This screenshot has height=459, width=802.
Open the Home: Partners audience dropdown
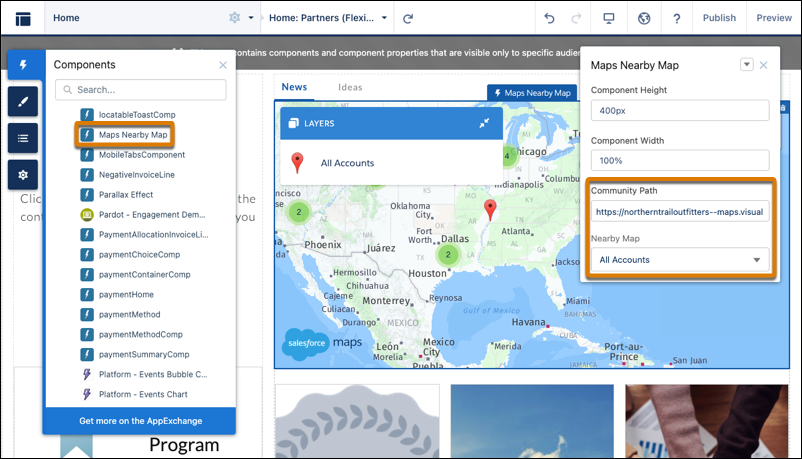click(x=327, y=18)
